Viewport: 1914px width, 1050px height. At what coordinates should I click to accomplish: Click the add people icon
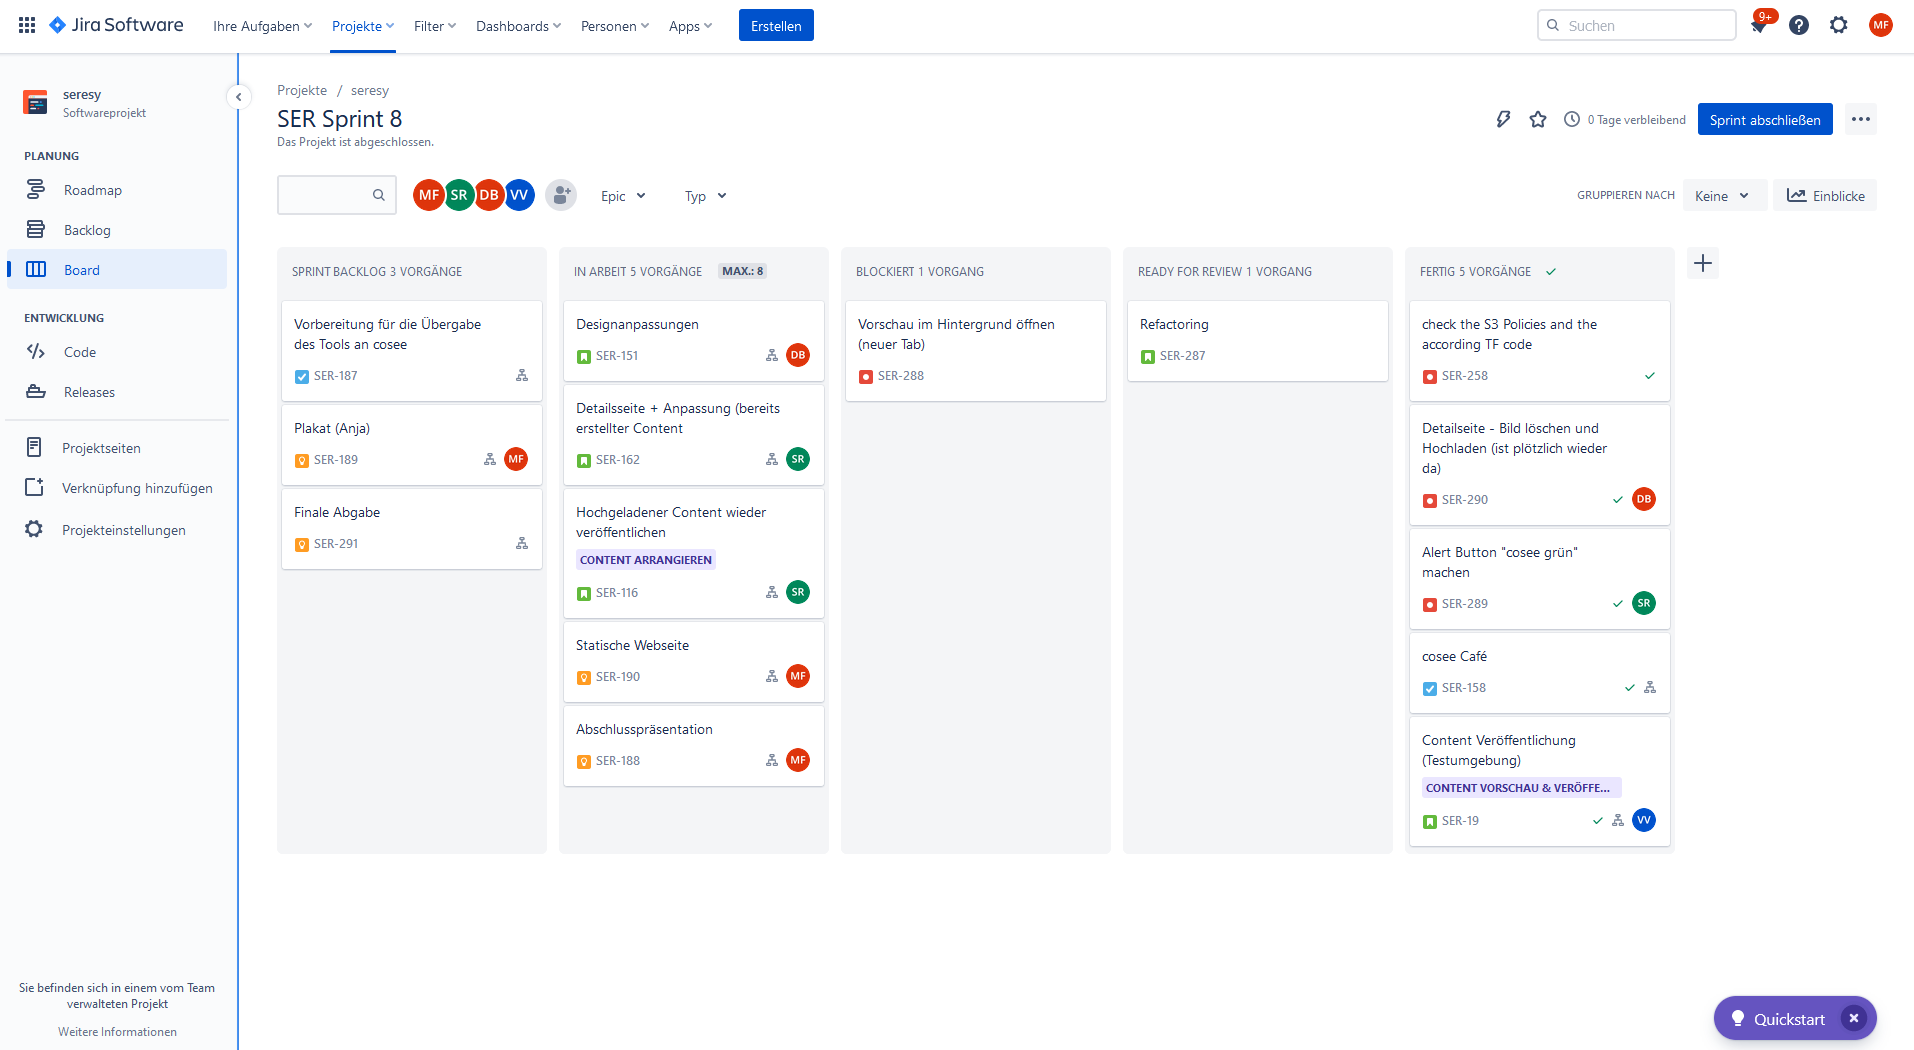click(561, 195)
